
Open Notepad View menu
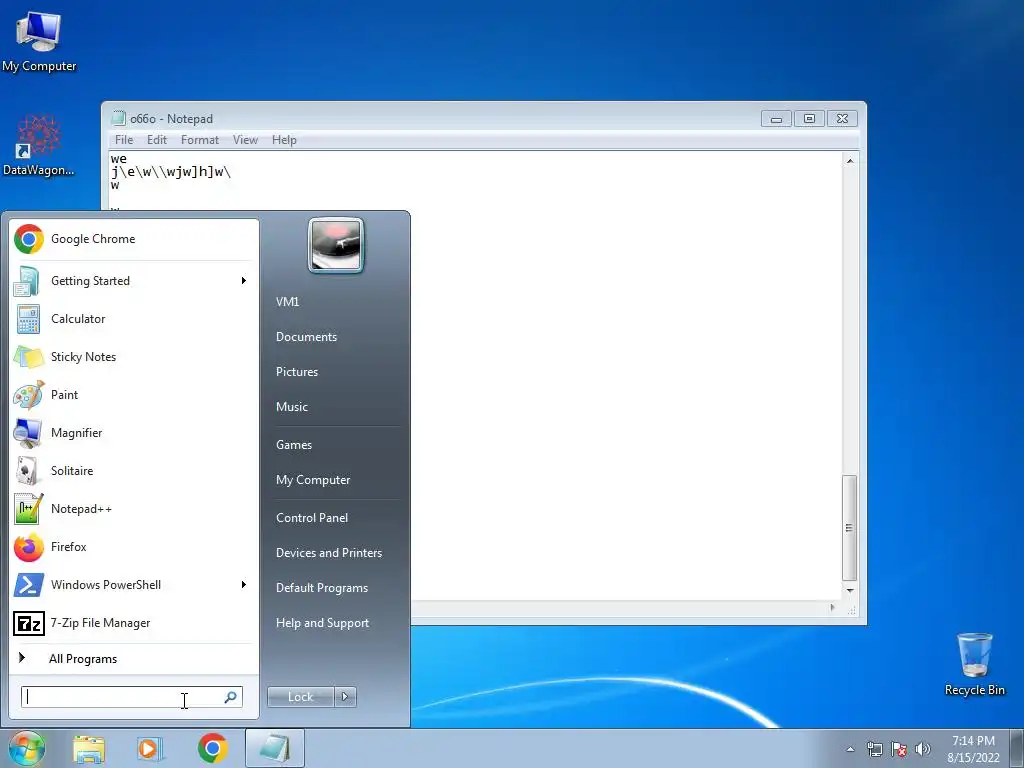(246, 140)
